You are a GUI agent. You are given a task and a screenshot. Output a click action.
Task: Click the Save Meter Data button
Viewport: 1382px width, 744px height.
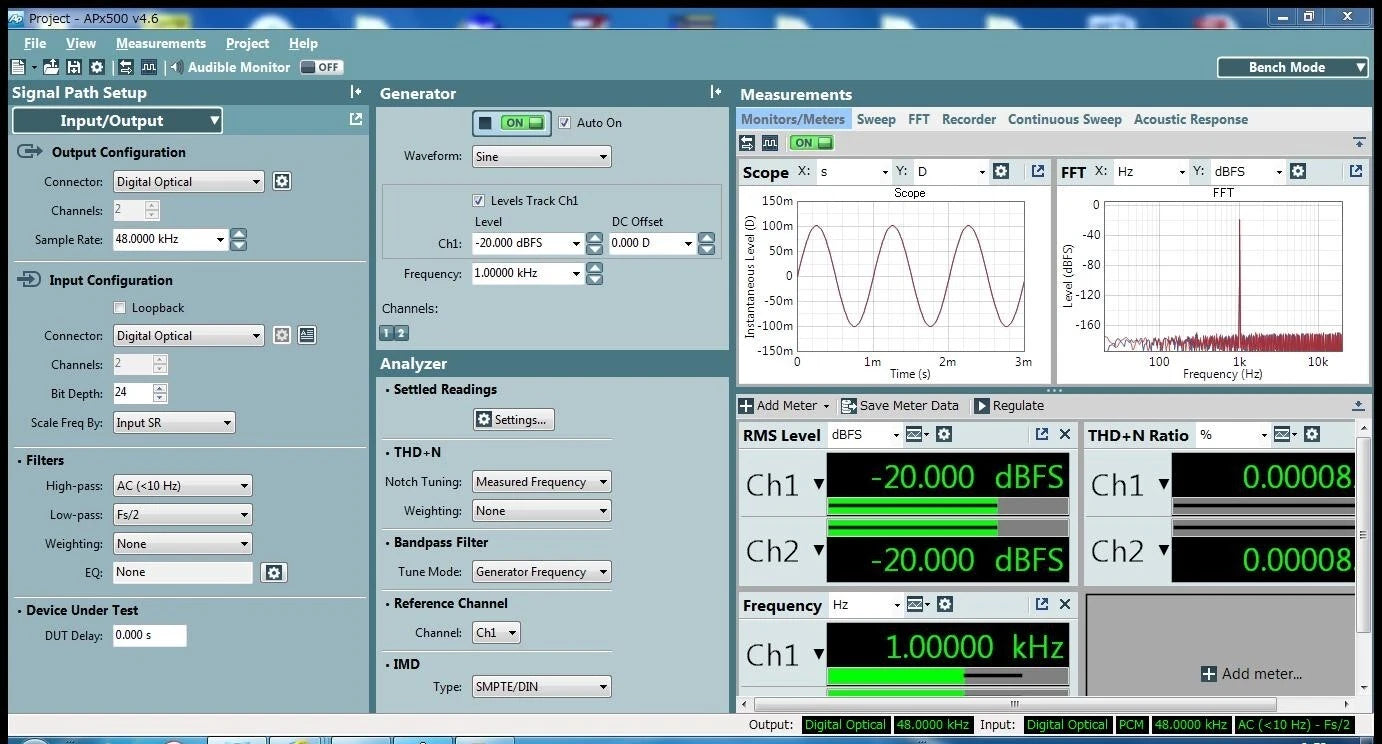pos(900,406)
